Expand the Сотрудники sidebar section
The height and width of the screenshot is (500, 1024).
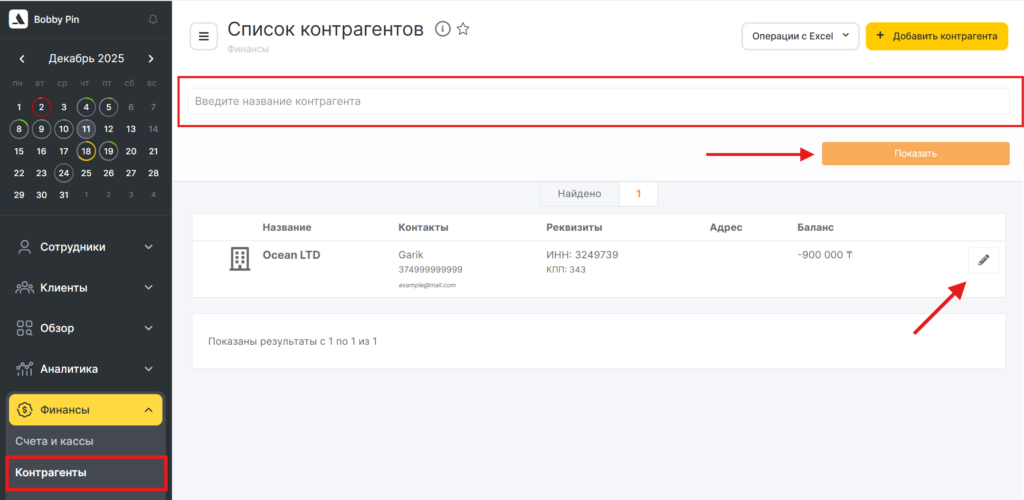pos(85,247)
